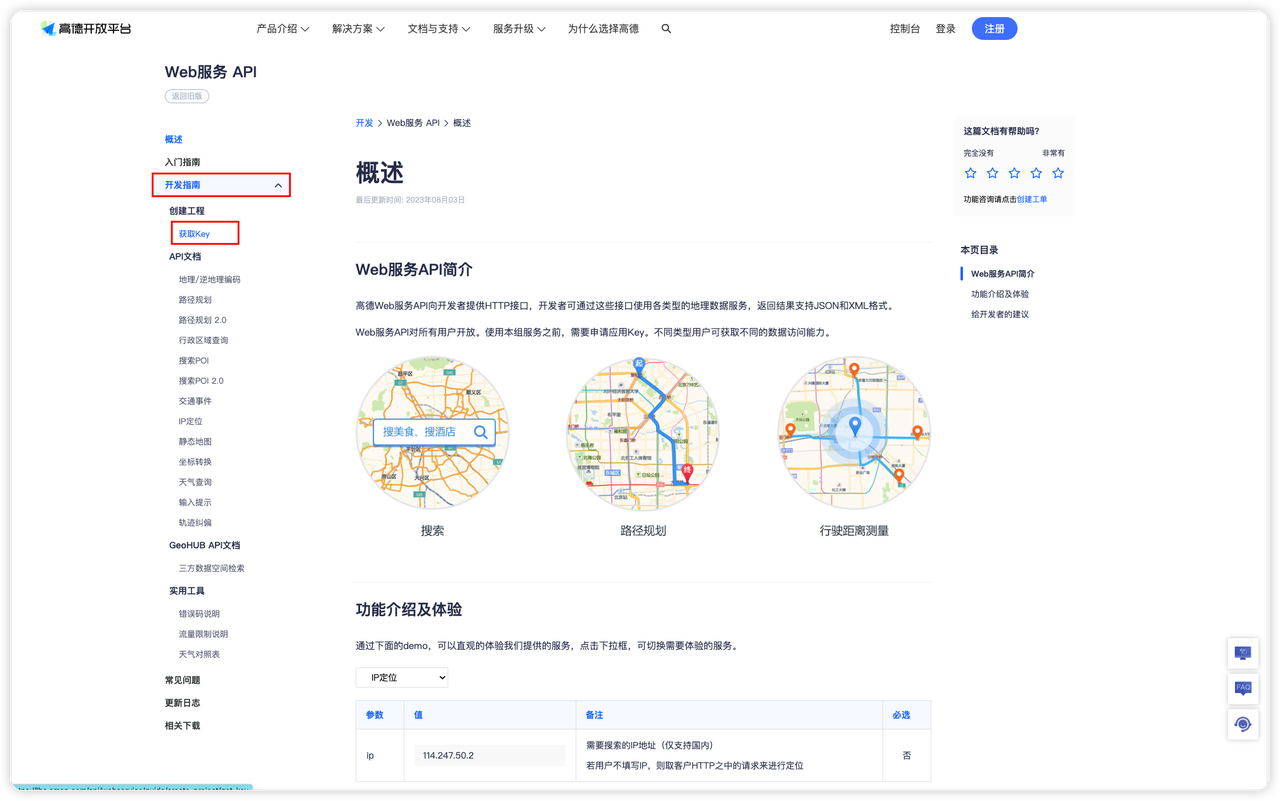
Task: Open 天气查询 doc
Action: 195,482
